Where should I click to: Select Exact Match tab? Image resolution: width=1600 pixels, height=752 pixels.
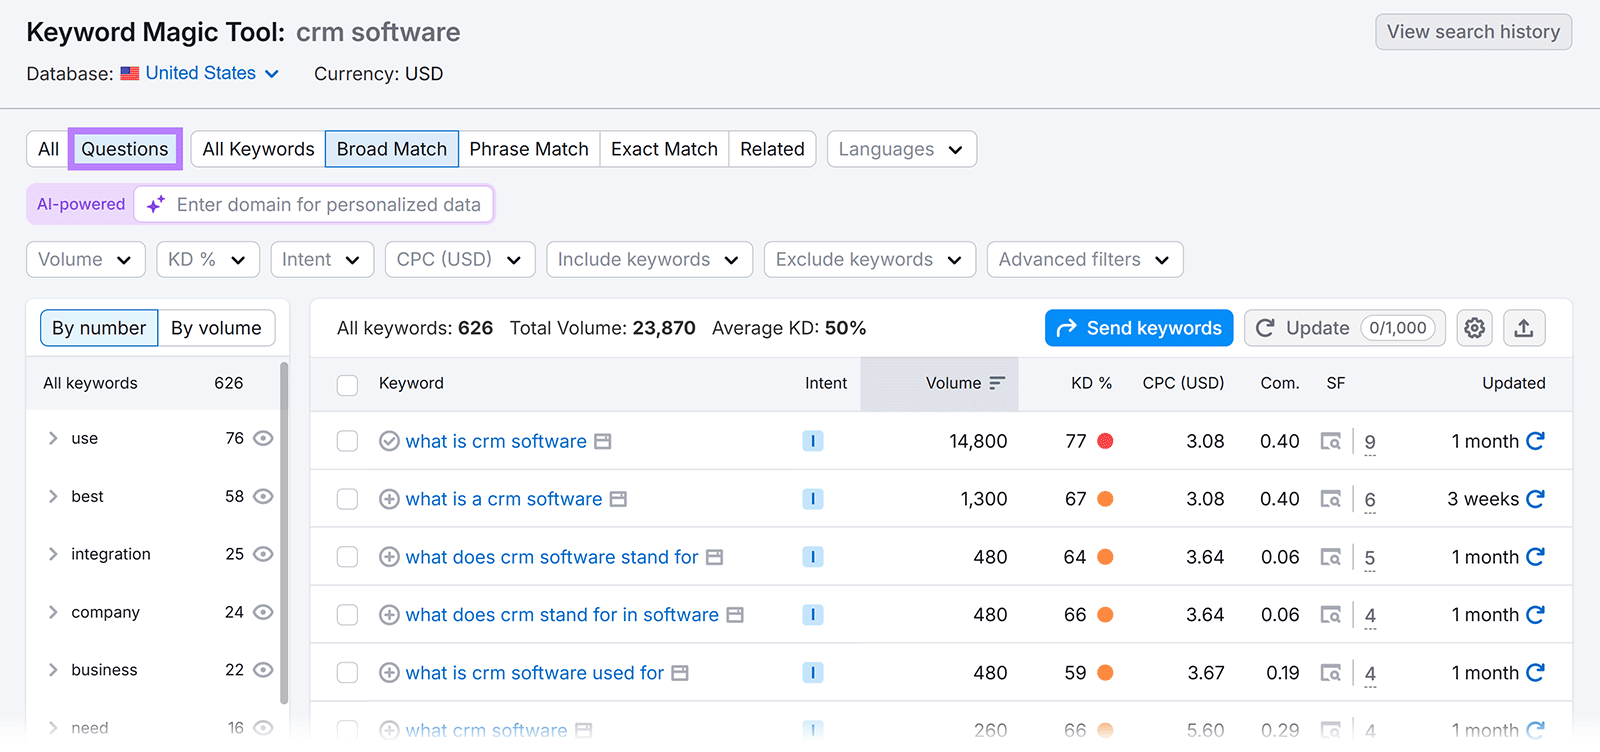pos(664,149)
